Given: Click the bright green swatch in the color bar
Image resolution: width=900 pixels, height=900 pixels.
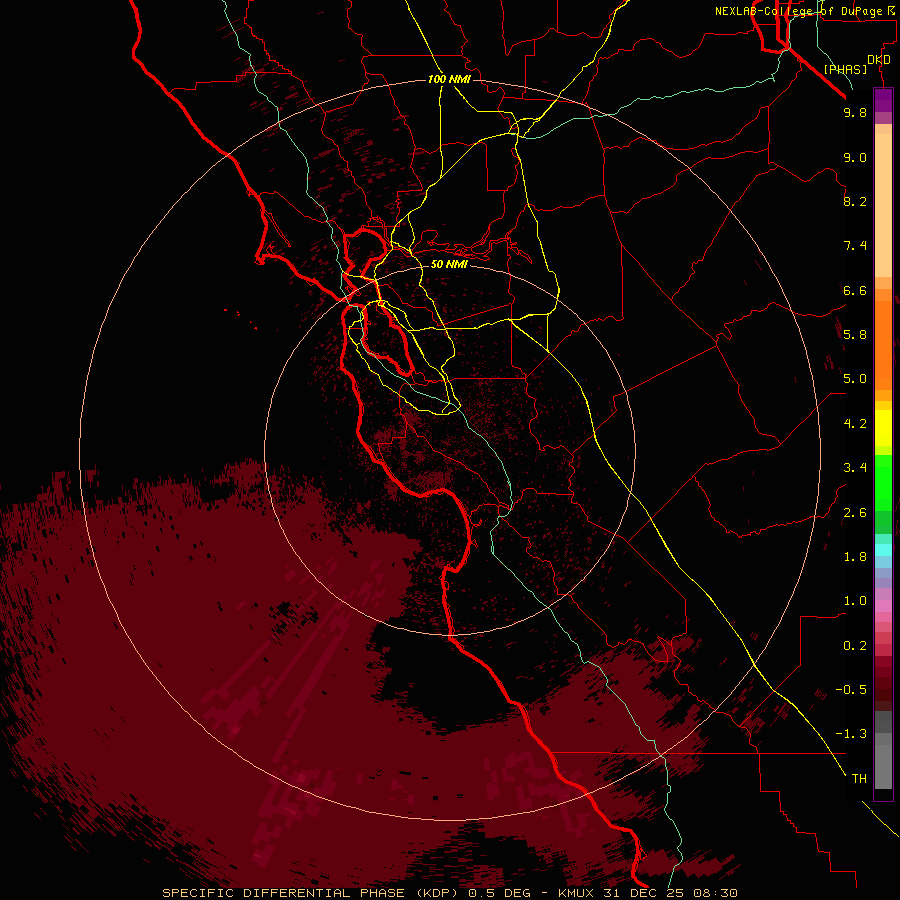Looking at the screenshot, I should [883, 483].
